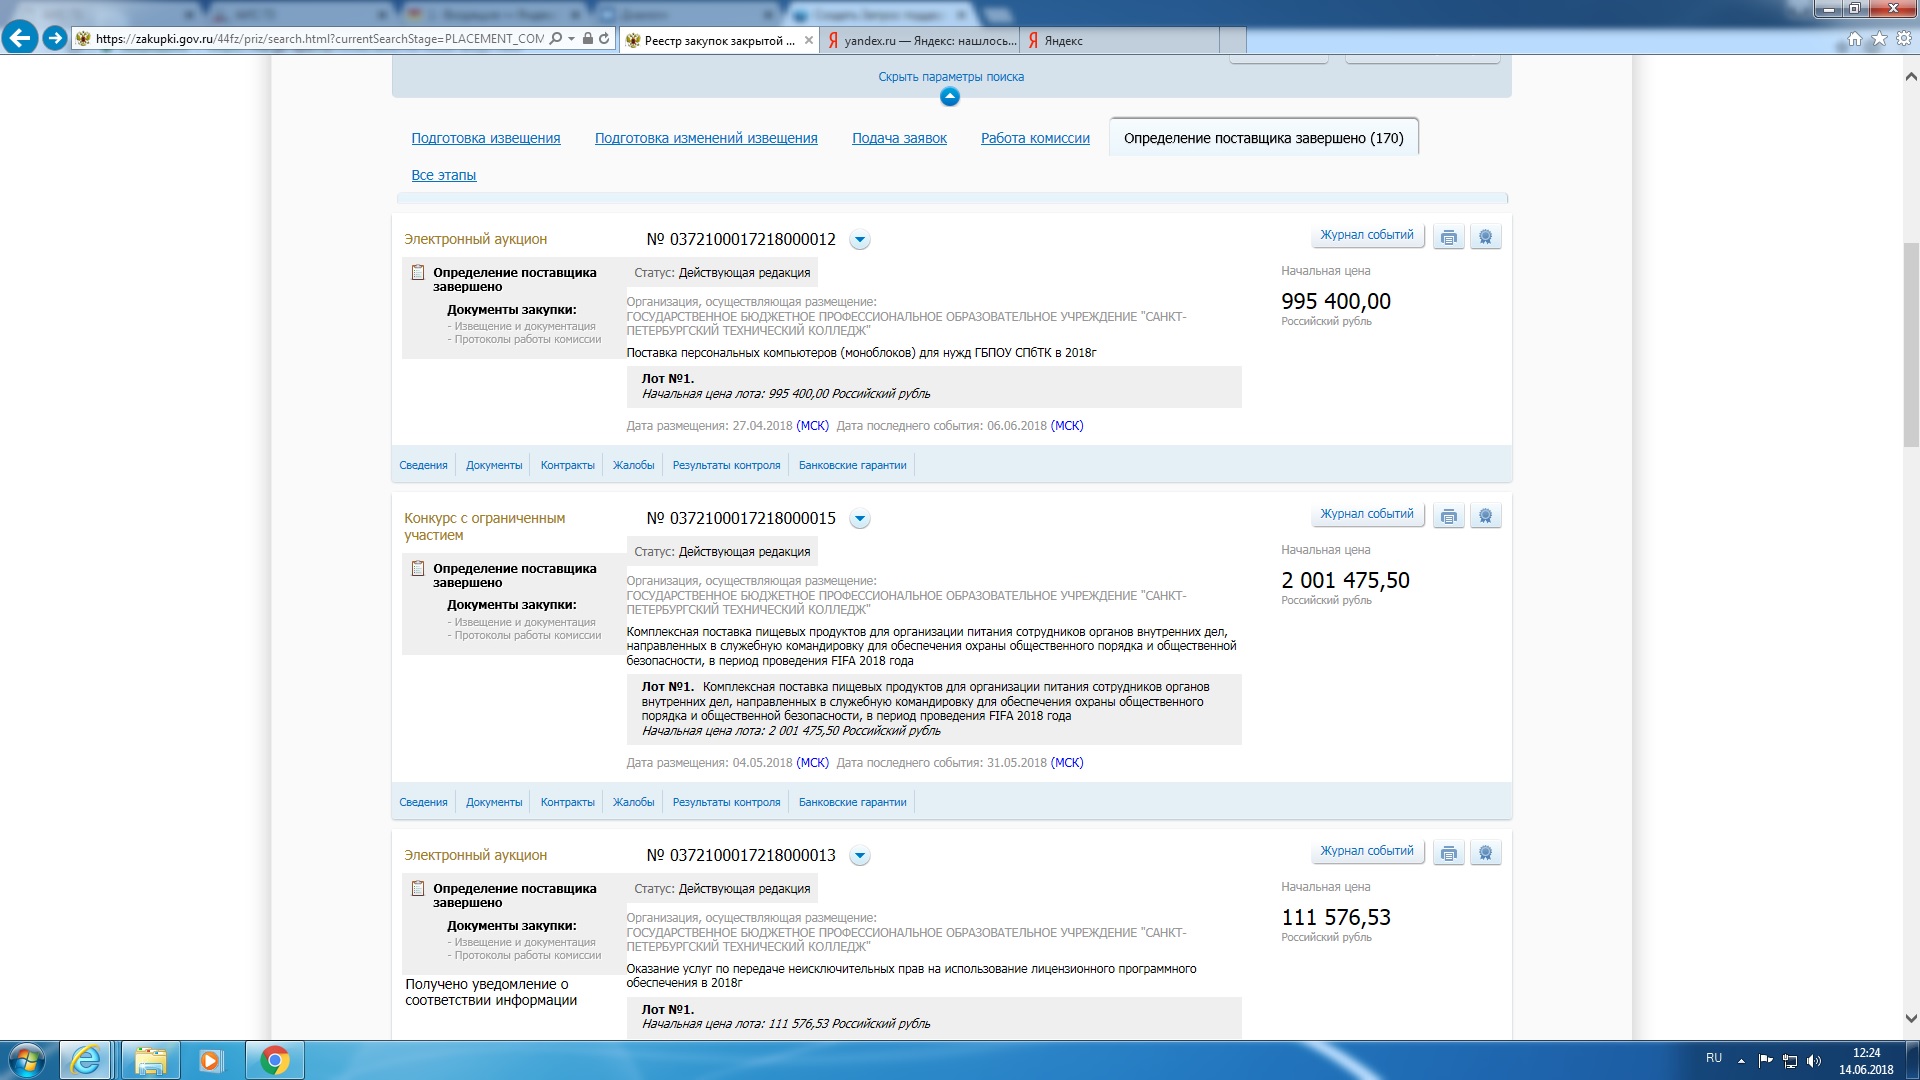
Task: Click signature icon for purchase 0372100017218000015
Action: pos(1485,516)
